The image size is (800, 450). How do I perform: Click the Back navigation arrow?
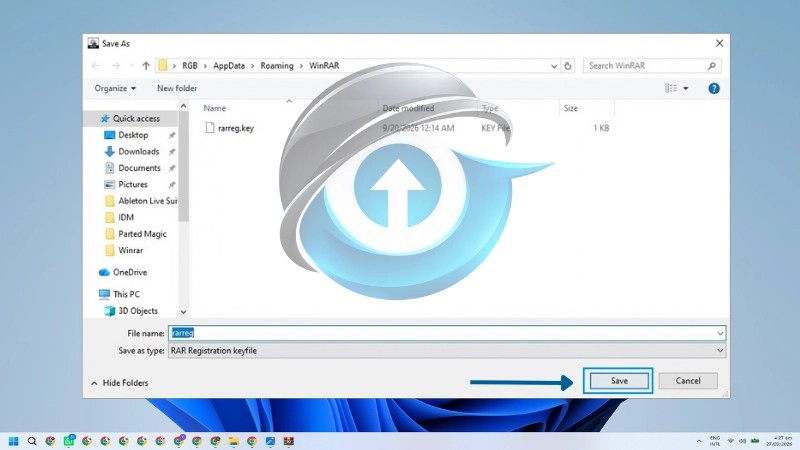click(x=95, y=66)
